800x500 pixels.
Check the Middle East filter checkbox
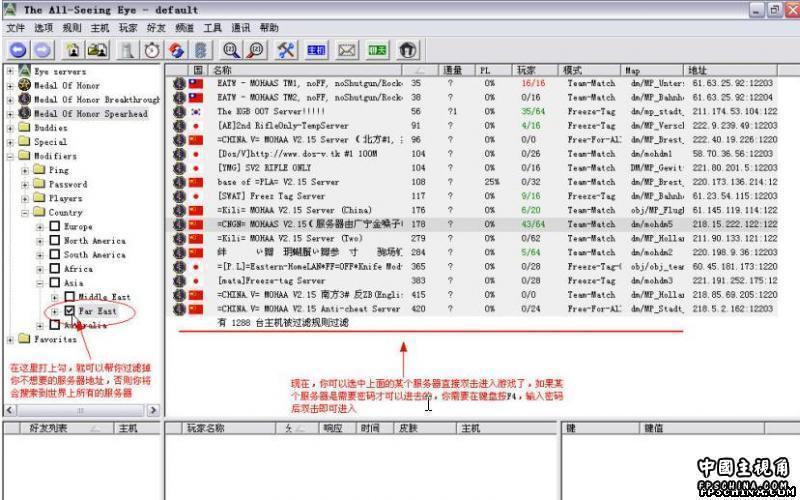(x=69, y=296)
